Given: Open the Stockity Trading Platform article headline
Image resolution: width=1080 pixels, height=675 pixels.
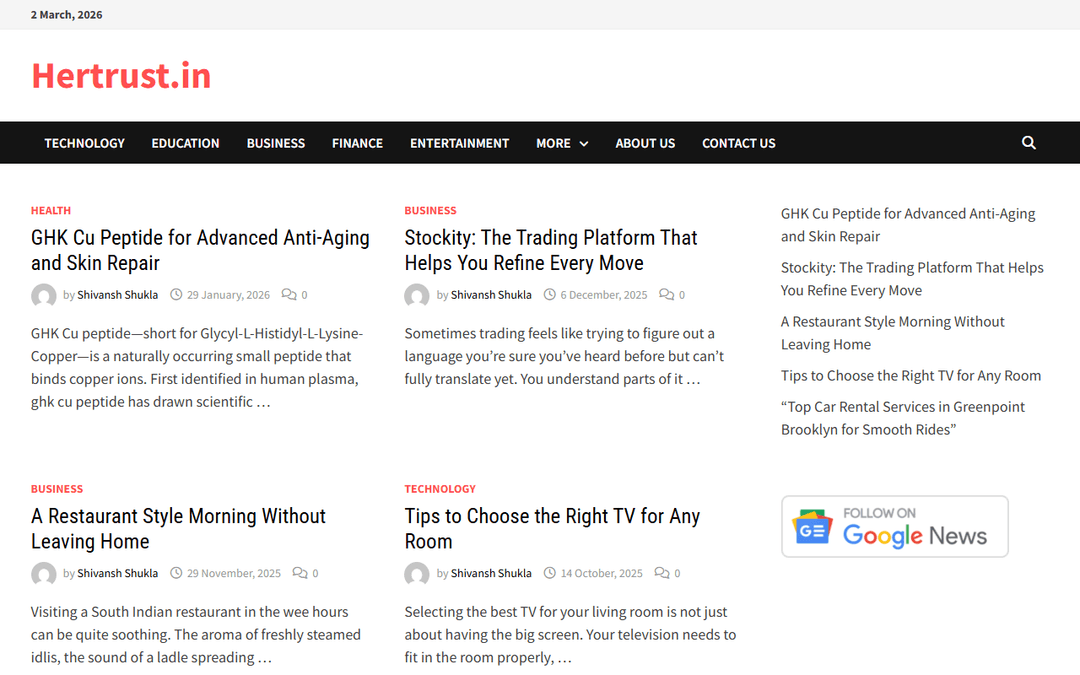Looking at the screenshot, I should pos(551,250).
